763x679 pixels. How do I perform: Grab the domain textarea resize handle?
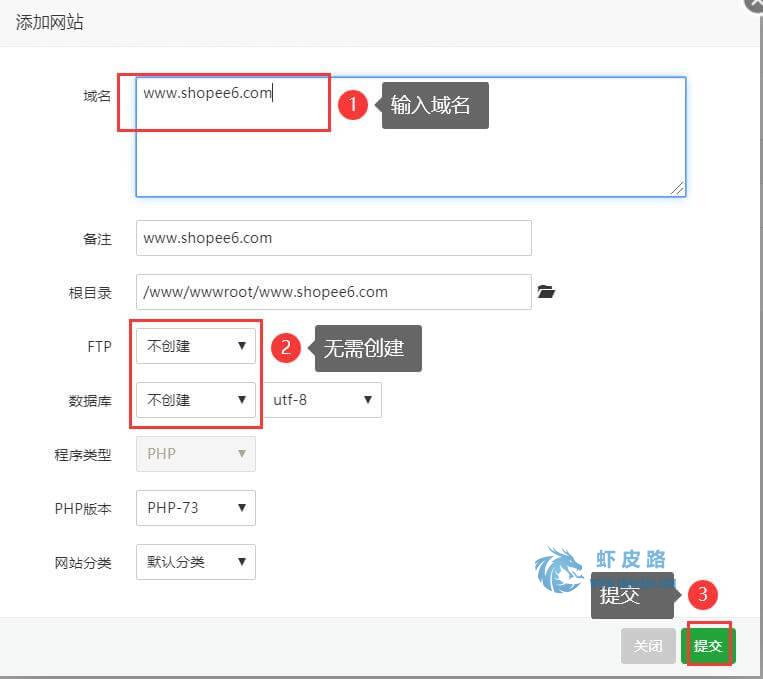678,189
